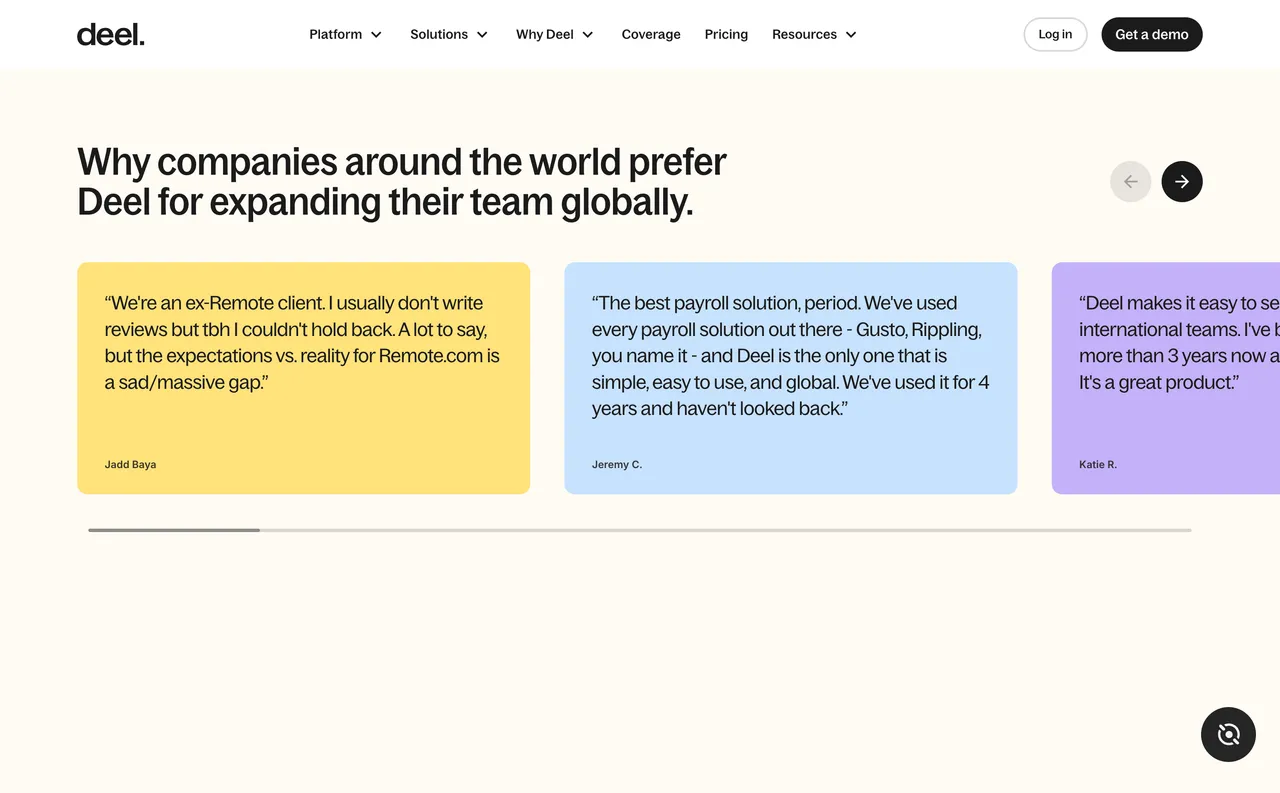Select Katie R.'s purple testimonial card
The image size is (1280, 793).
[x=1165, y=378]
